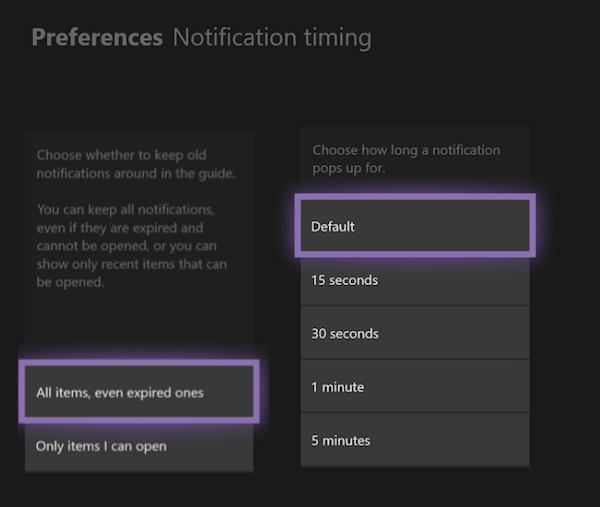The image size is (600, 507).
Task: Set popup time to one minute
Action: coord(414,387)
